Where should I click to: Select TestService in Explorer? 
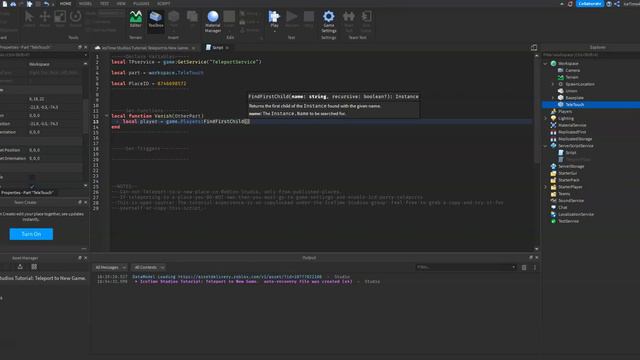(x=568, y=221)
